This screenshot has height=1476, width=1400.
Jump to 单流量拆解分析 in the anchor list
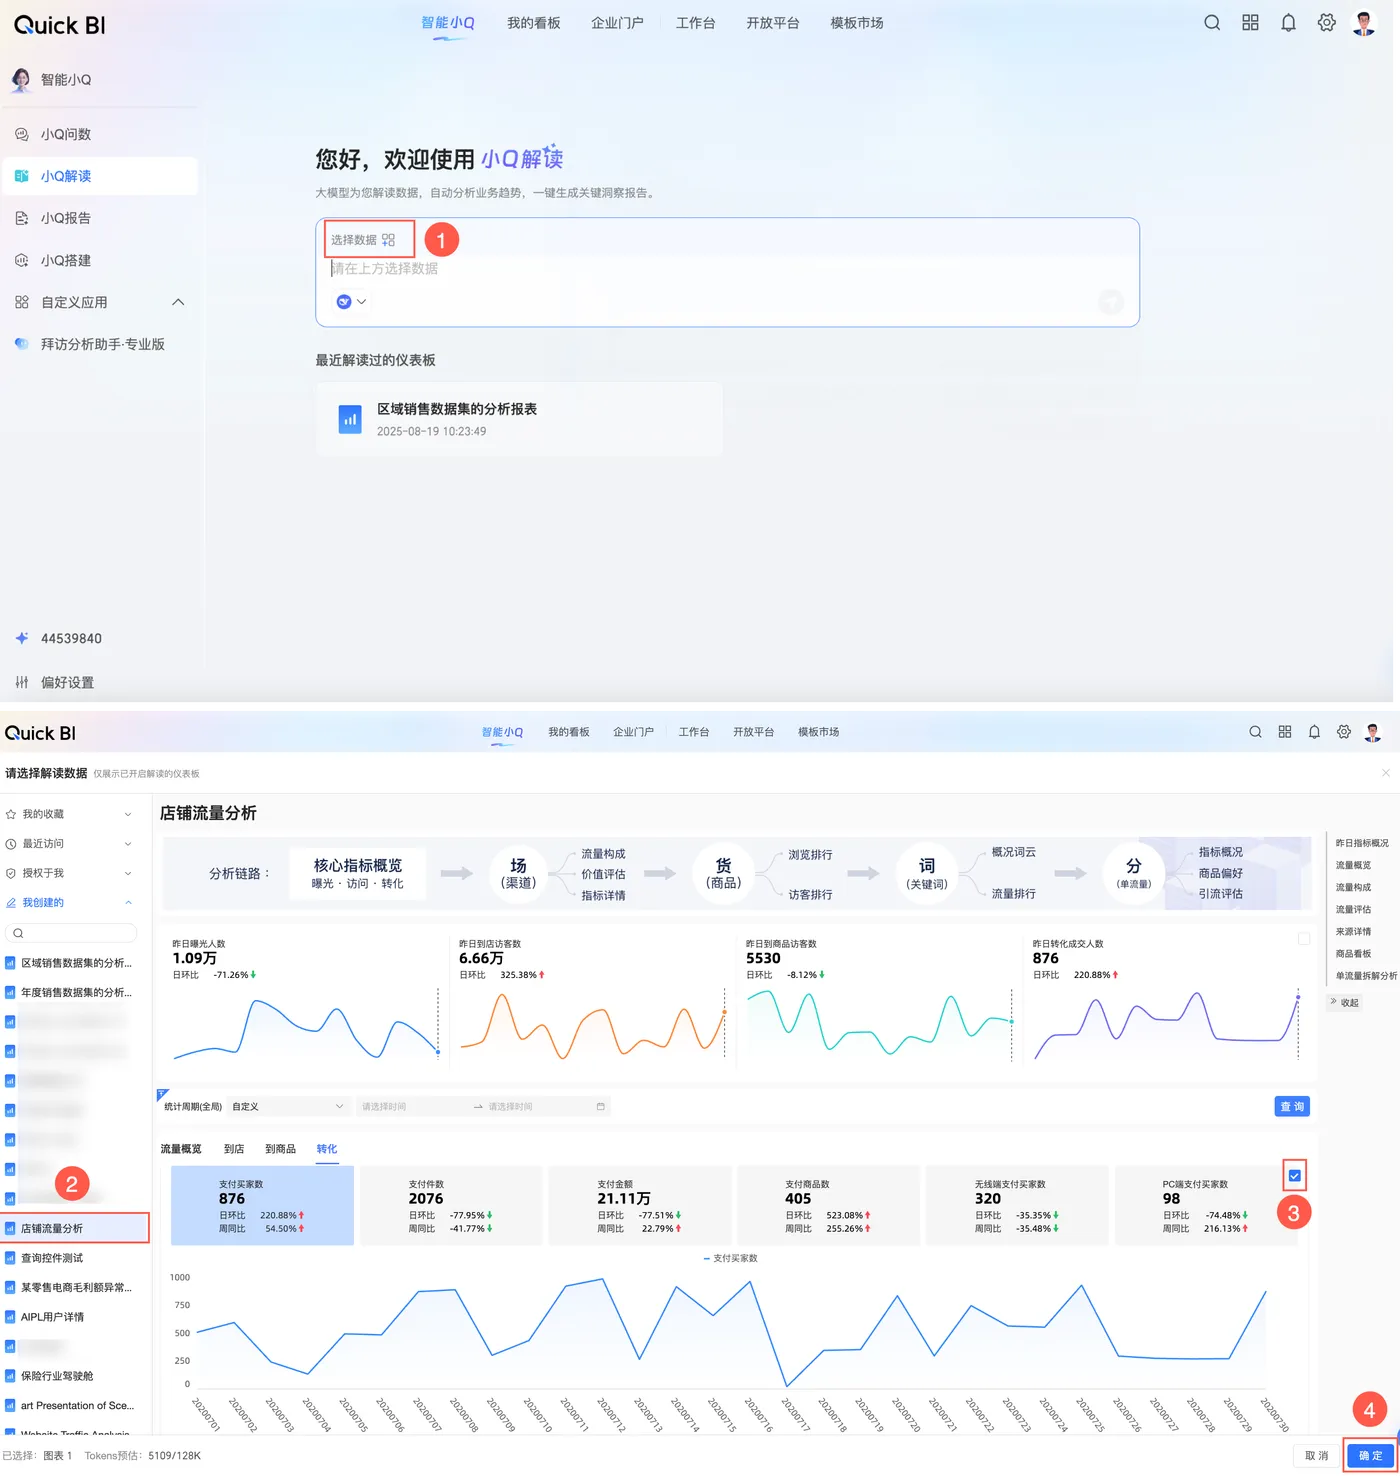click(1366, 975)
